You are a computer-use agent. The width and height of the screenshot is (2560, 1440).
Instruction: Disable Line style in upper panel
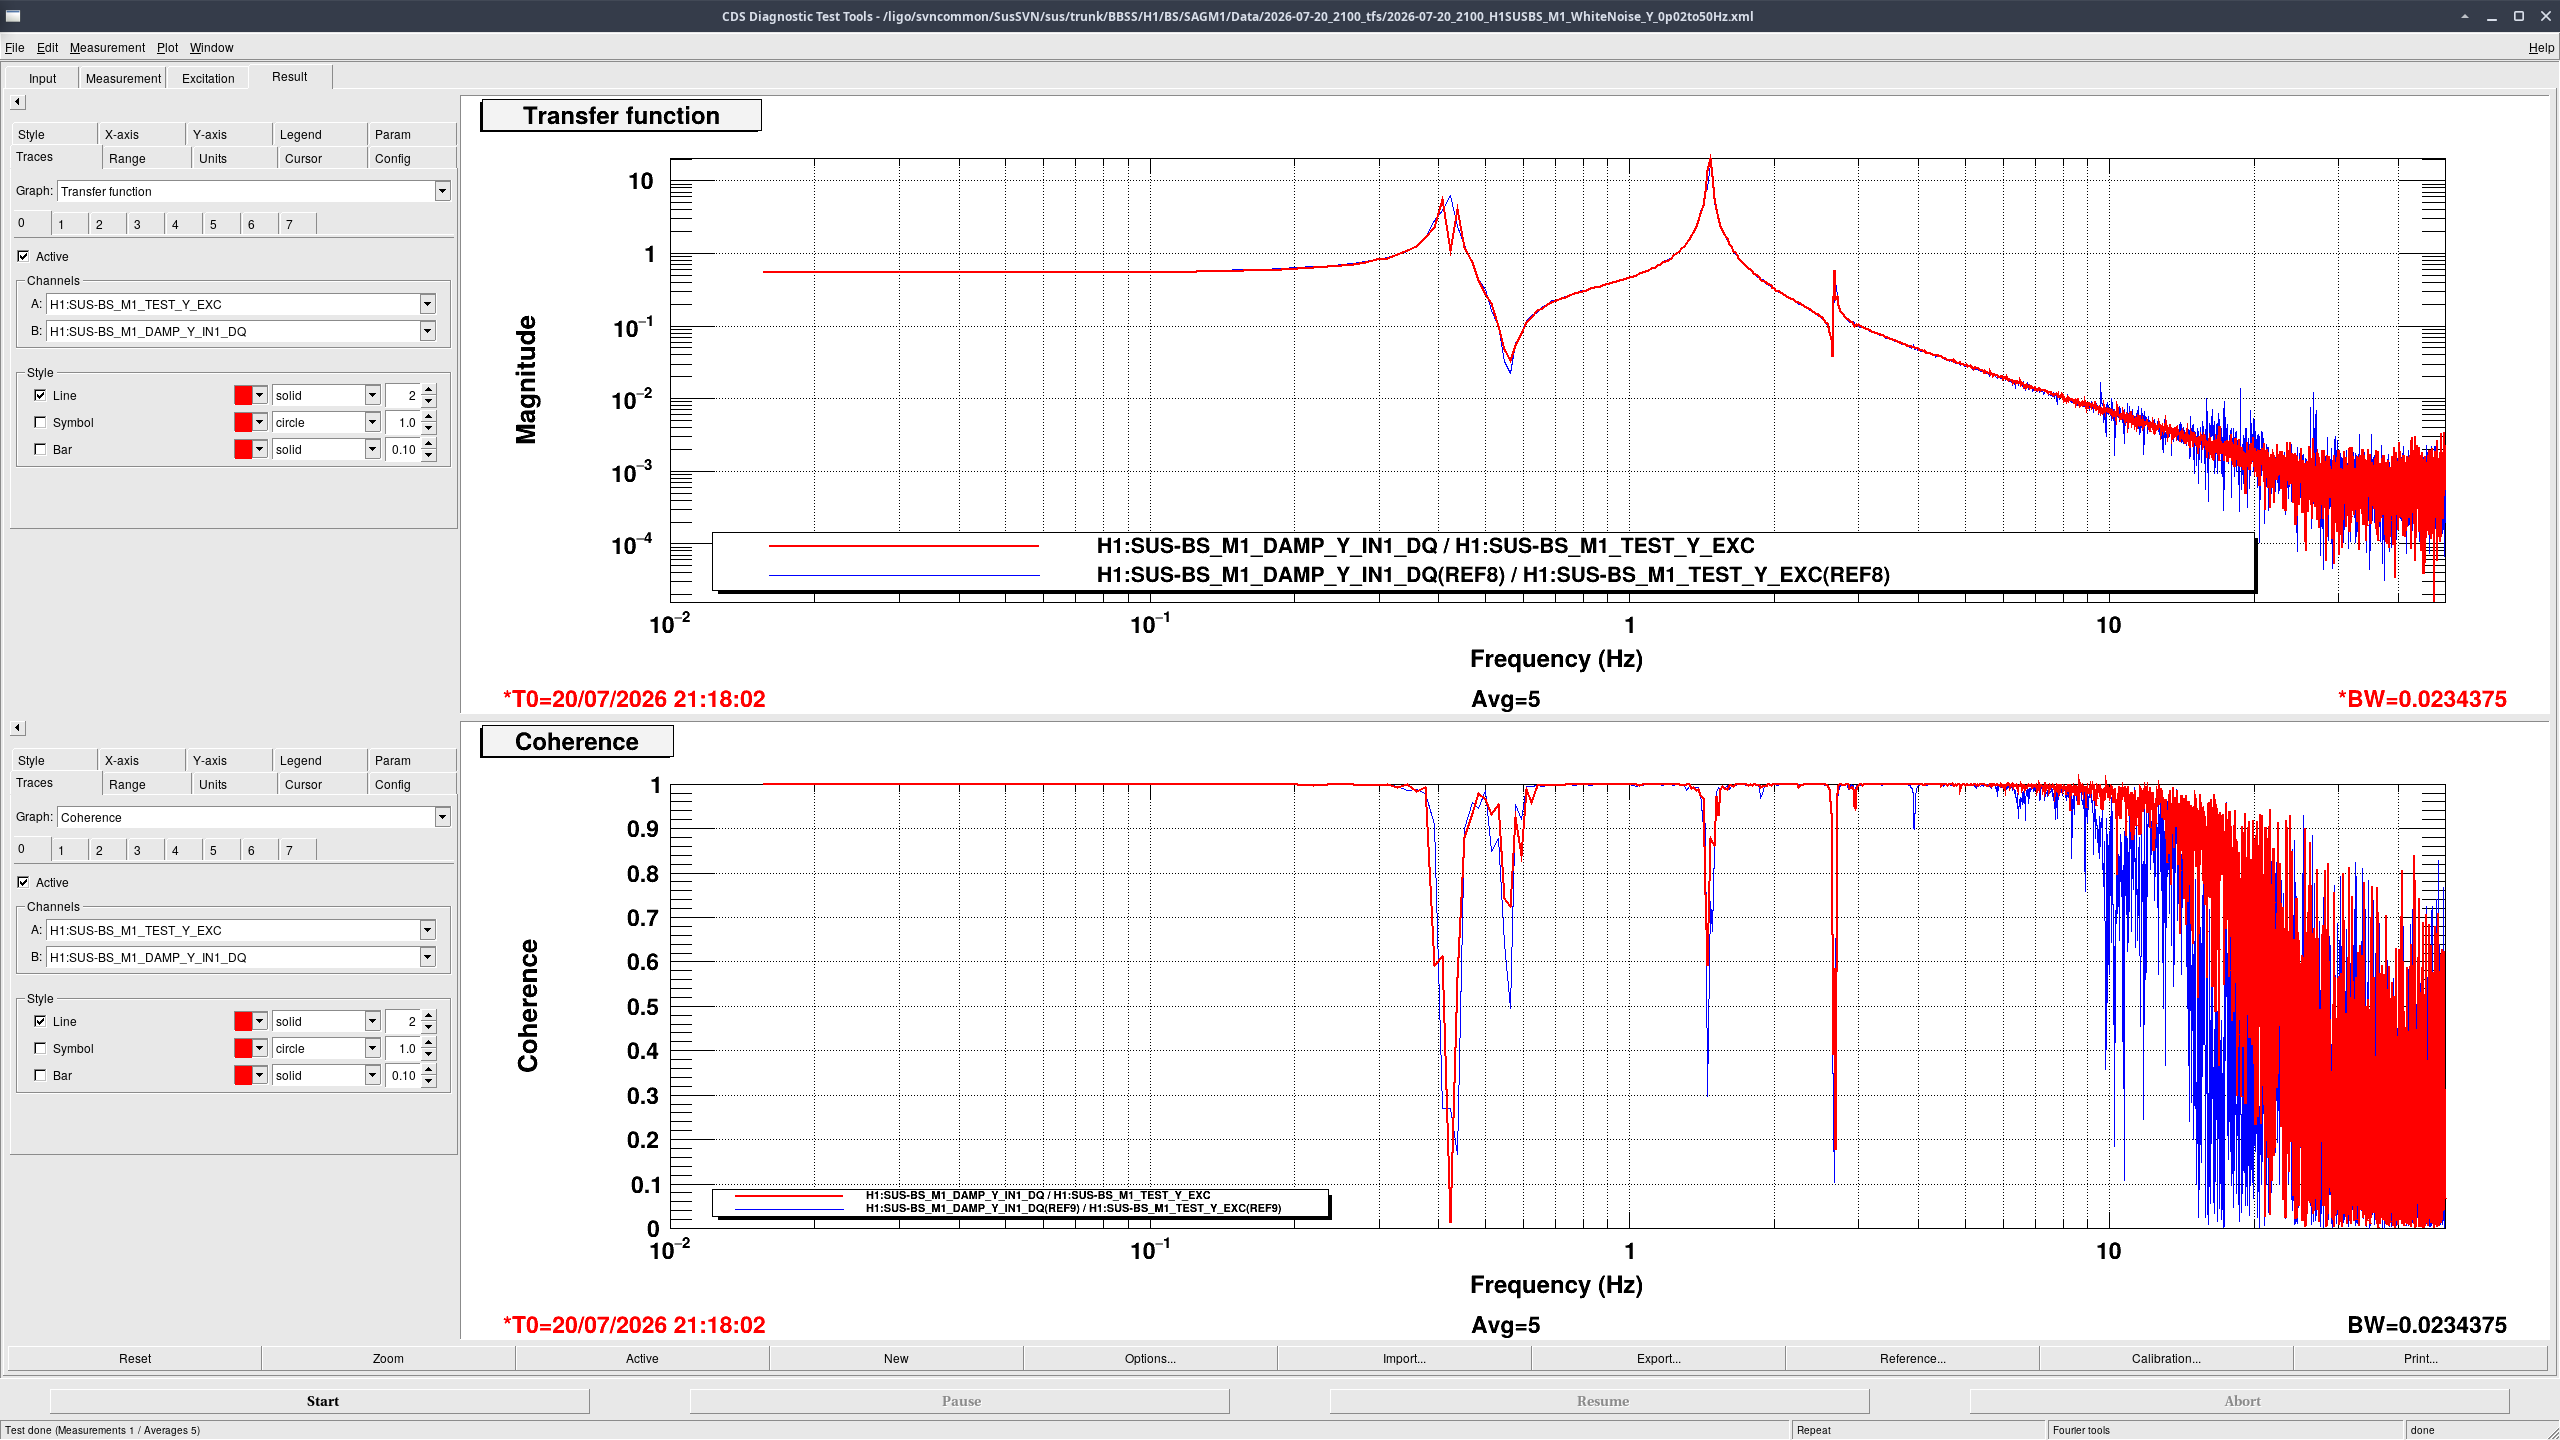tap(40, 395)
